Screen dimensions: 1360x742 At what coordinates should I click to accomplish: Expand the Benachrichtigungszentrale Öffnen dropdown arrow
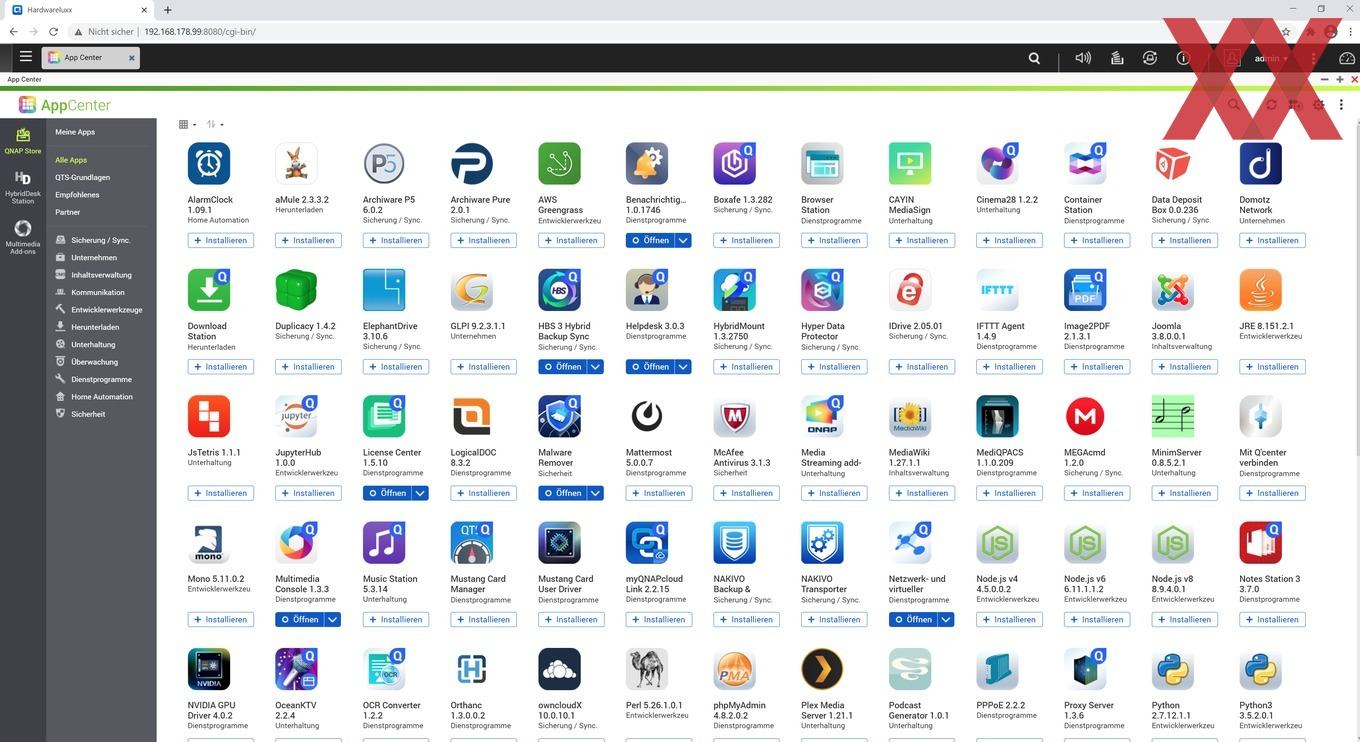[683, 240]
